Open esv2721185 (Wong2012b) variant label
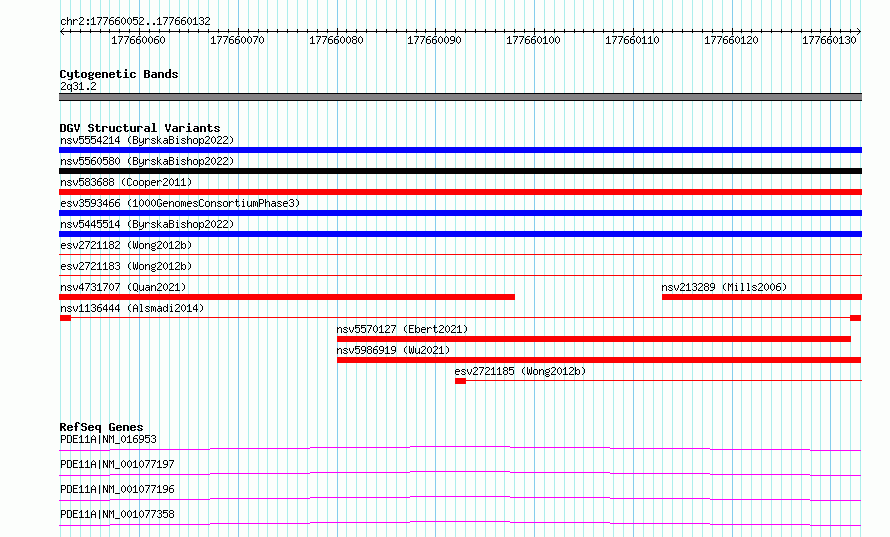The width and height of the screenshot is (890, 537). tap(520, 371)
